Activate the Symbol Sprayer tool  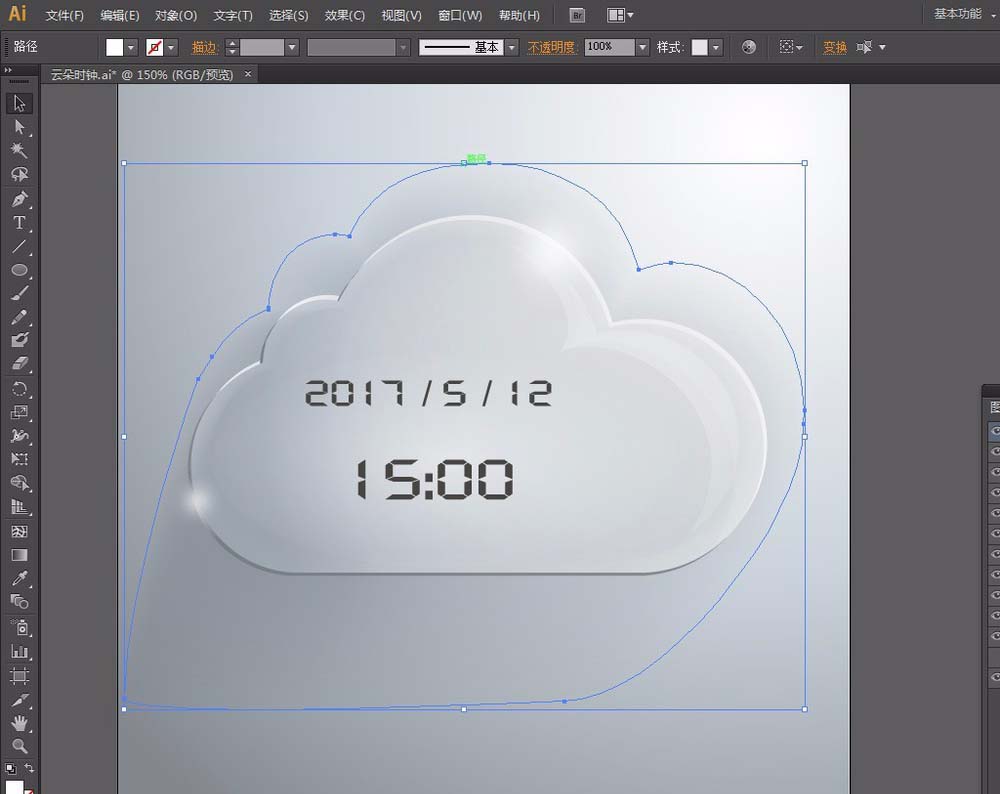pos(19,628)
